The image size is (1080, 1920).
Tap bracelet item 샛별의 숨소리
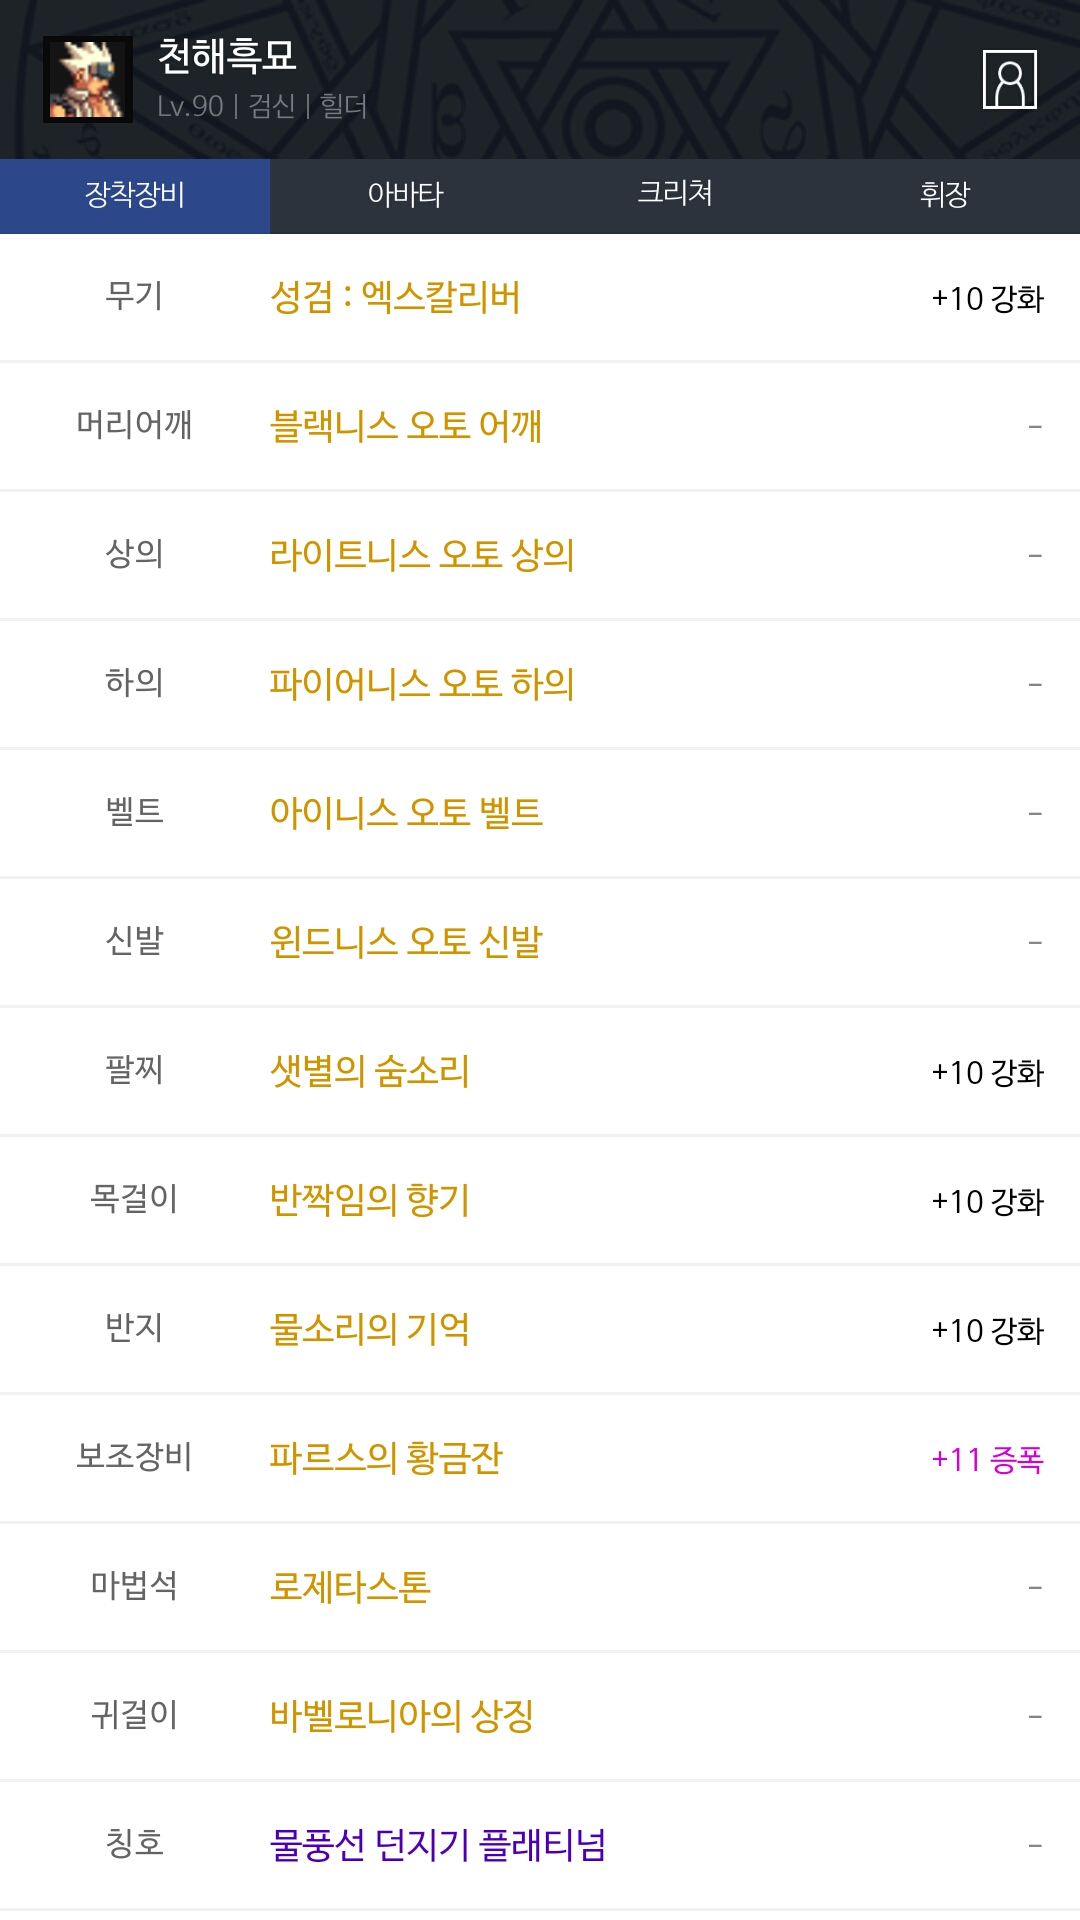pos(370,1072)
